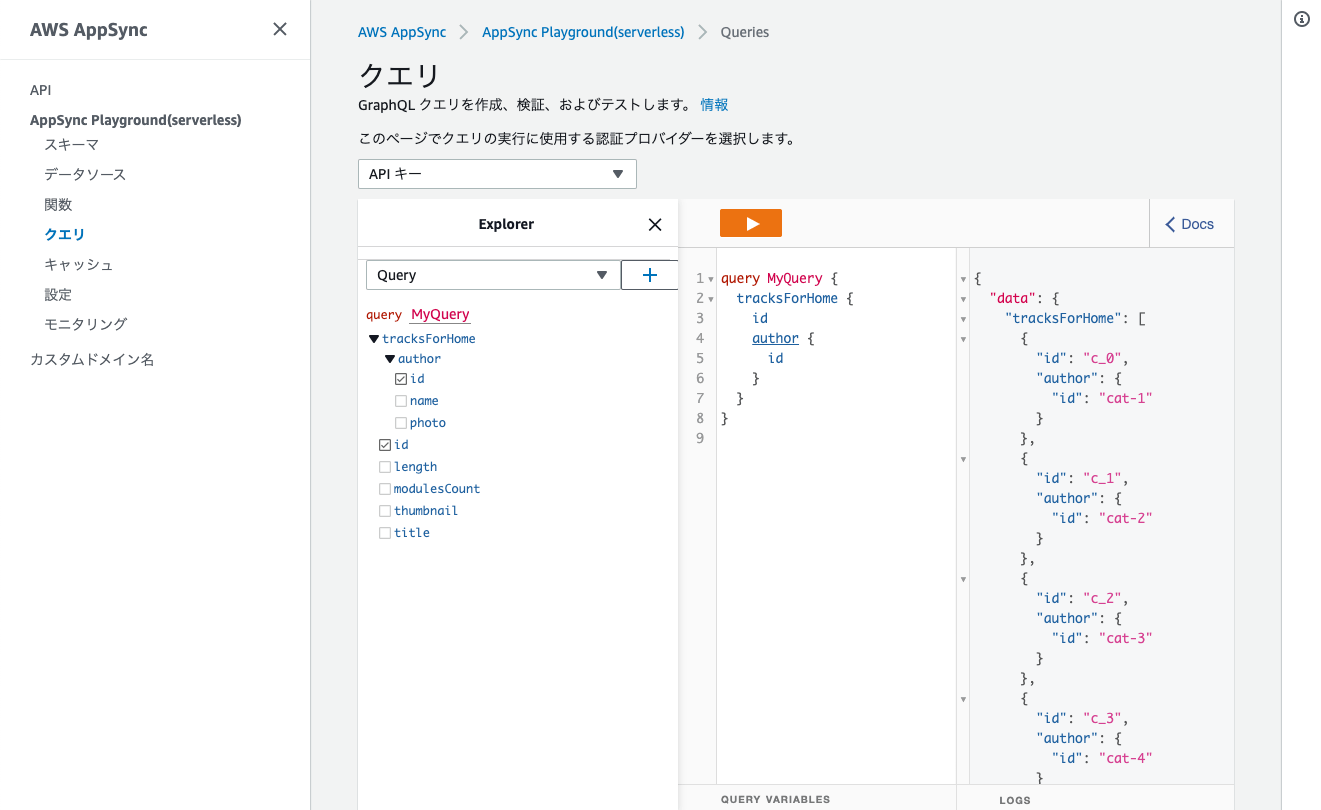
Task: Expand LOGS panel
Action: click(x=1015, y=800)
